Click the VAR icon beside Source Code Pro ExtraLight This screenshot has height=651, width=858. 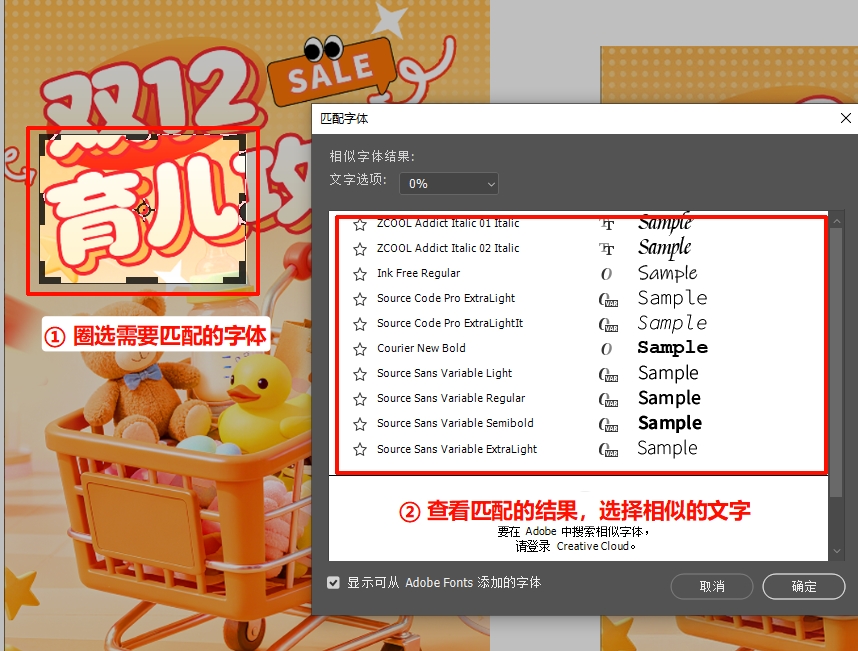point(607,297)
